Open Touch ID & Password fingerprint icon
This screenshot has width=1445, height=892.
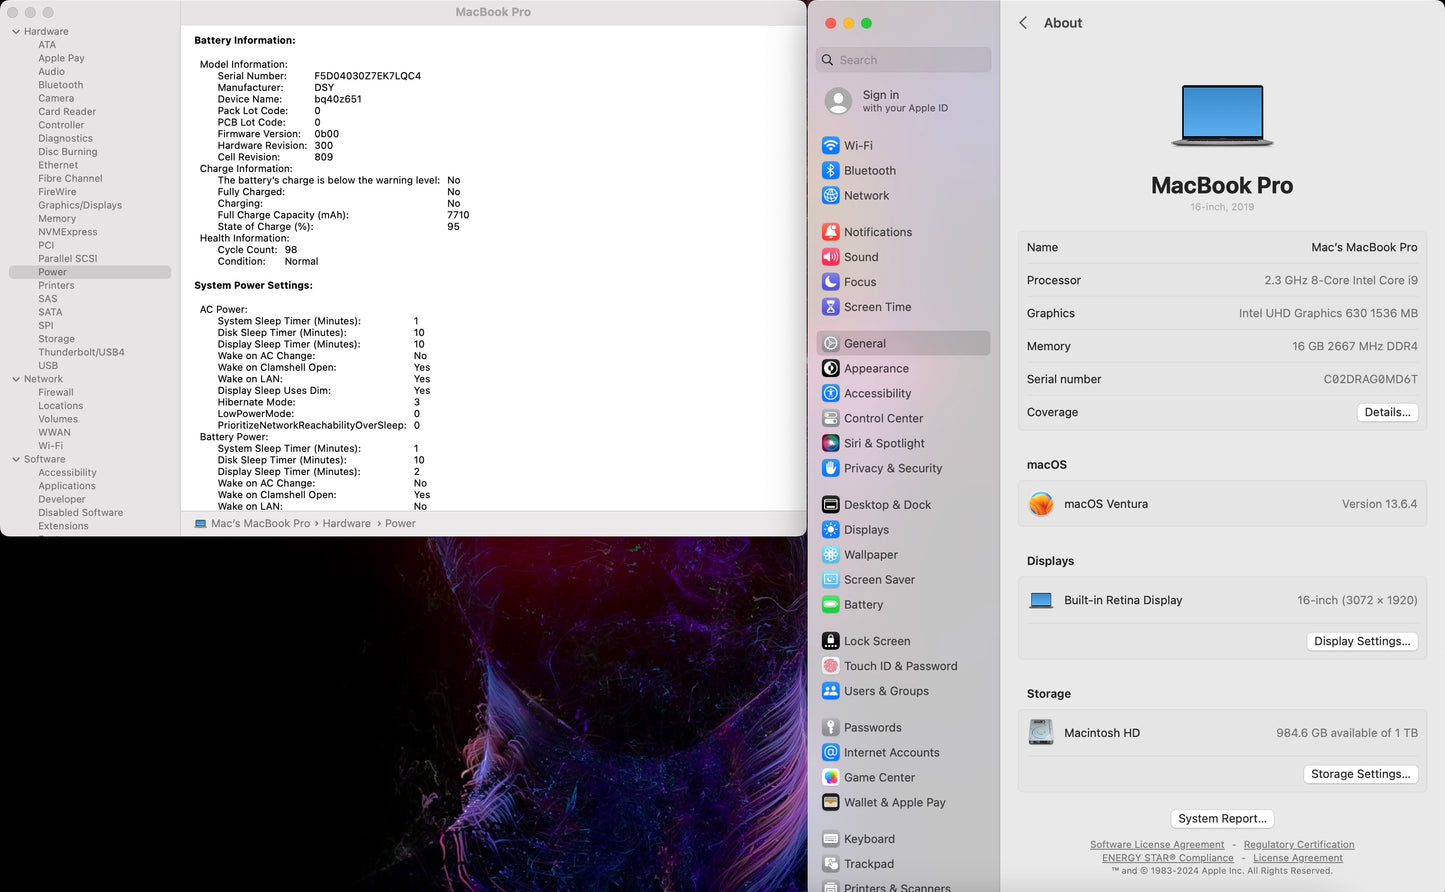coord(830,666)
